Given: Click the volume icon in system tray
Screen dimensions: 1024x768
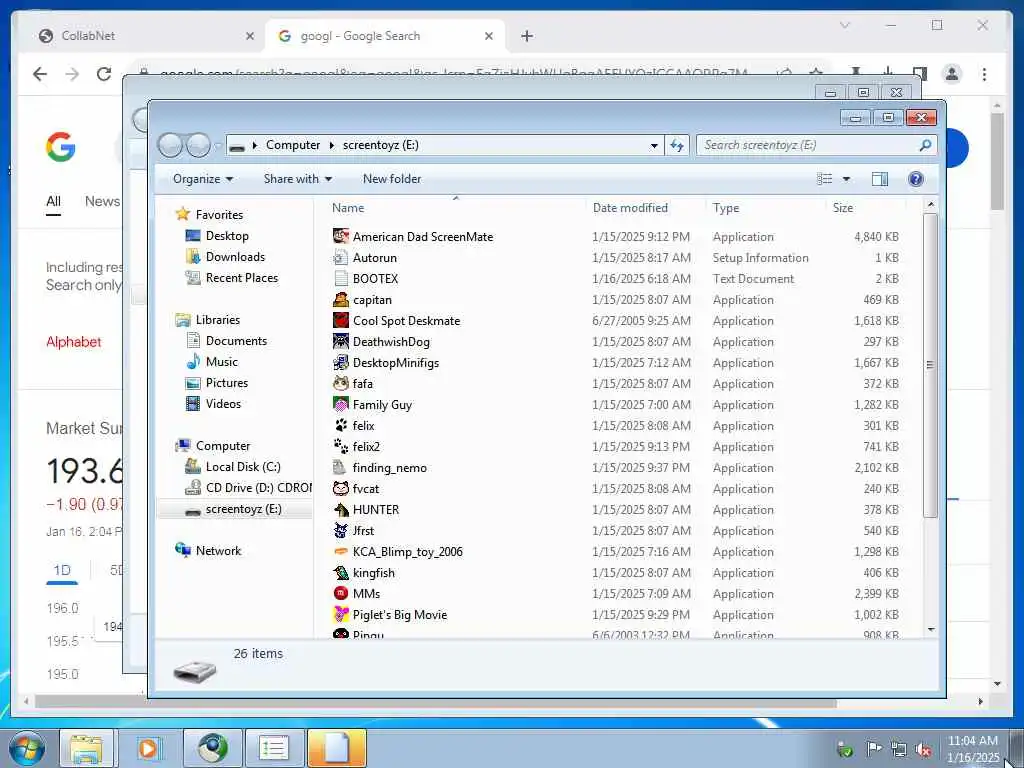Looking at the screenshot, I should [923, 750].
